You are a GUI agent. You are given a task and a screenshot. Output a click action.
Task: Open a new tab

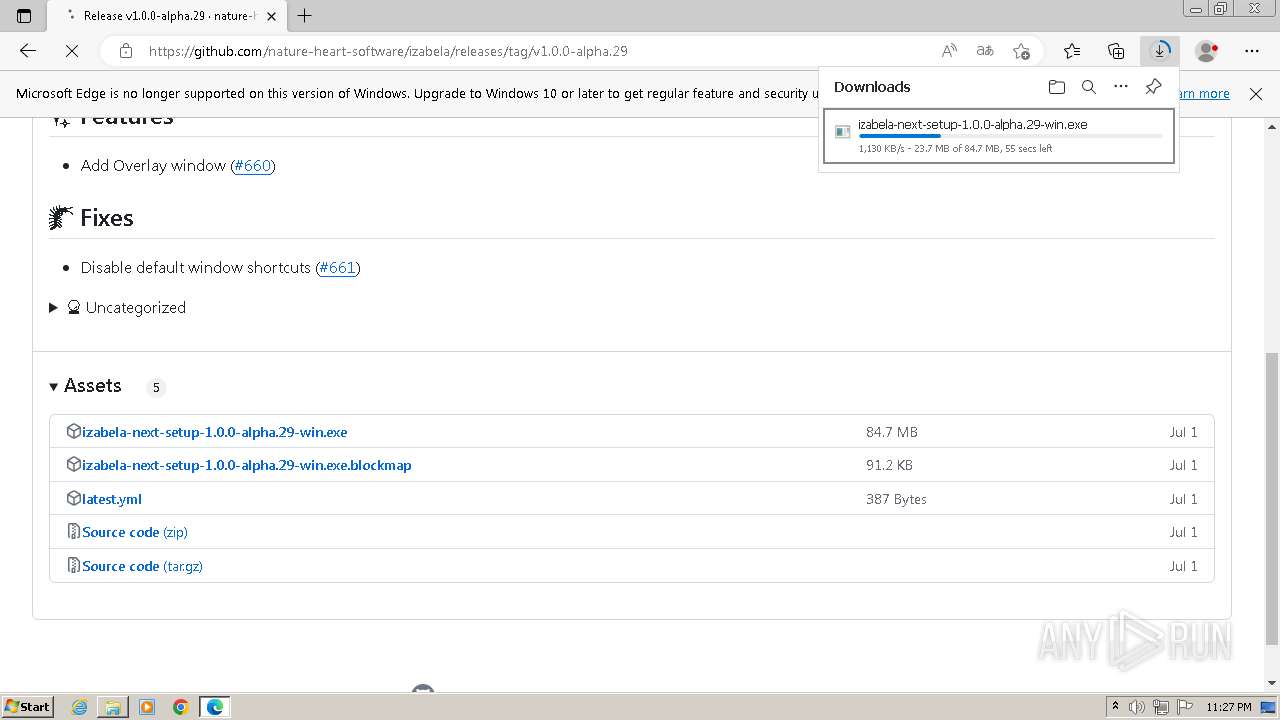(x=305, y=16)
